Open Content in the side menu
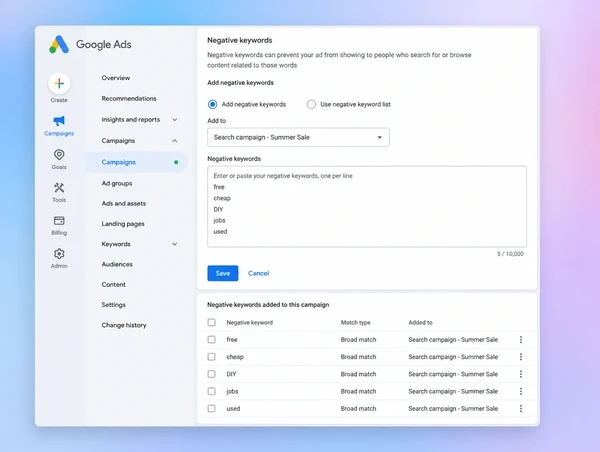Image resolution: width=600 pixels, height=452 pixels. (114, 284)
